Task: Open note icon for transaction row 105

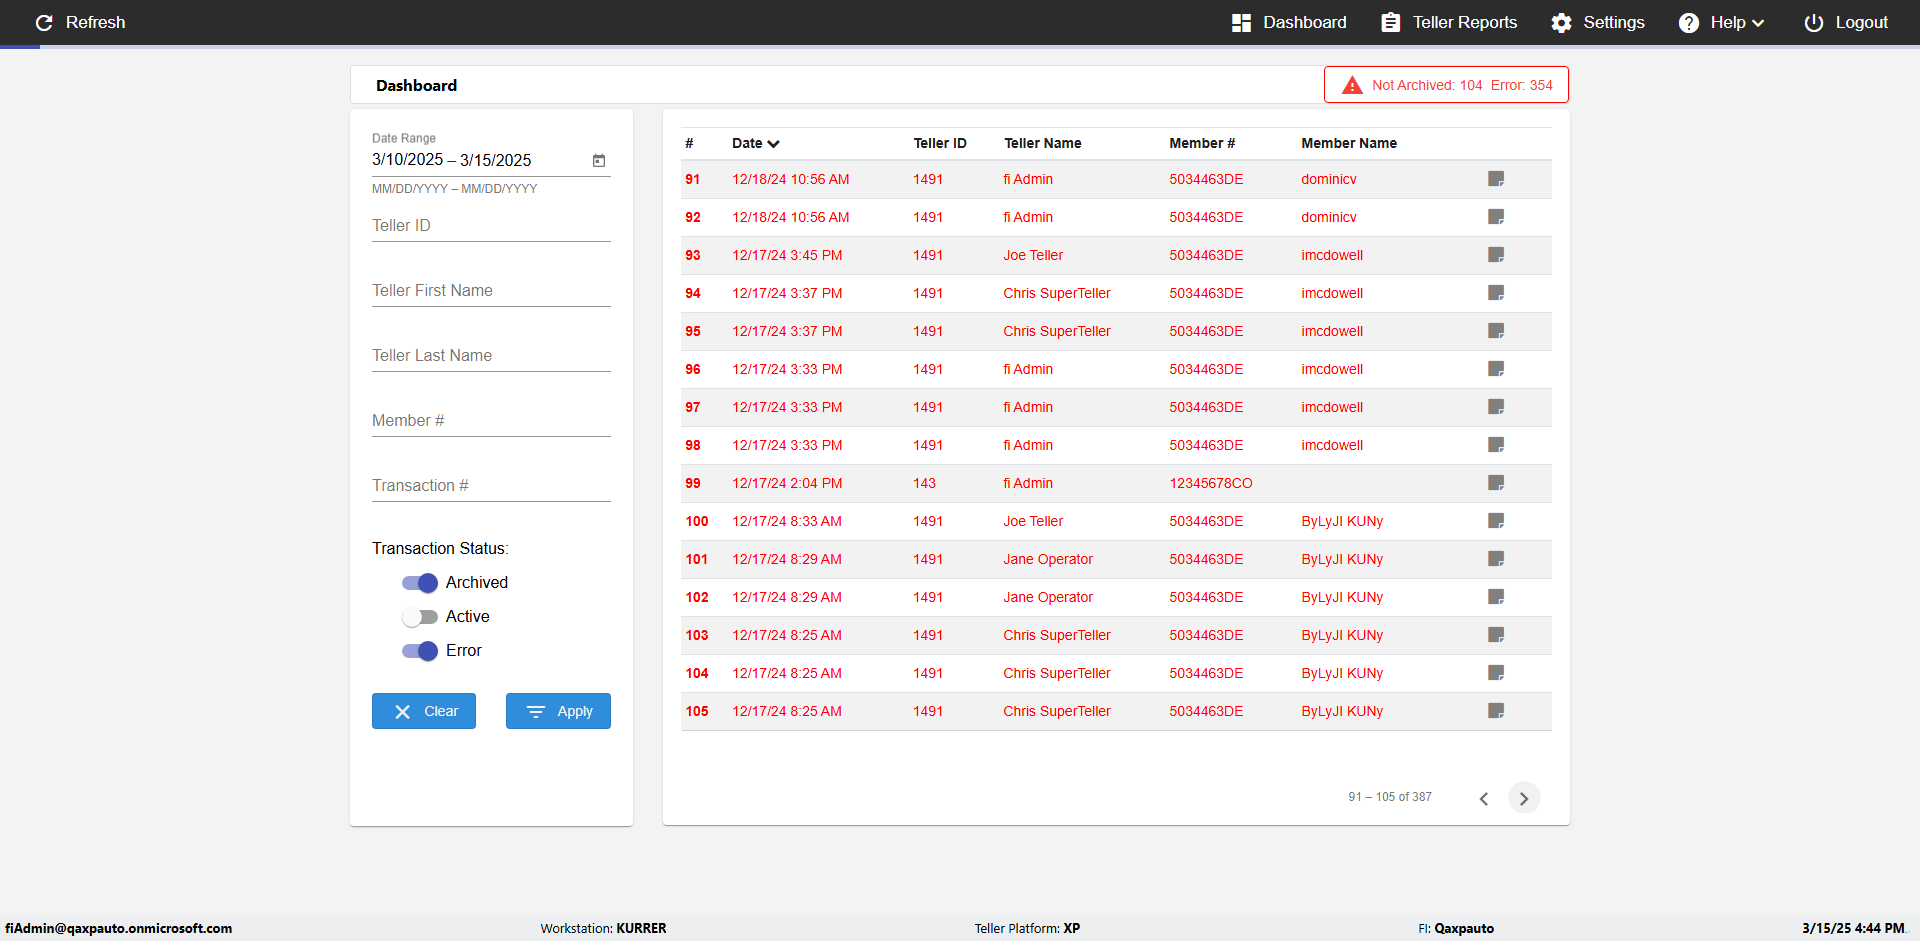Action: pyautogui.click(x=1496, y=711)
